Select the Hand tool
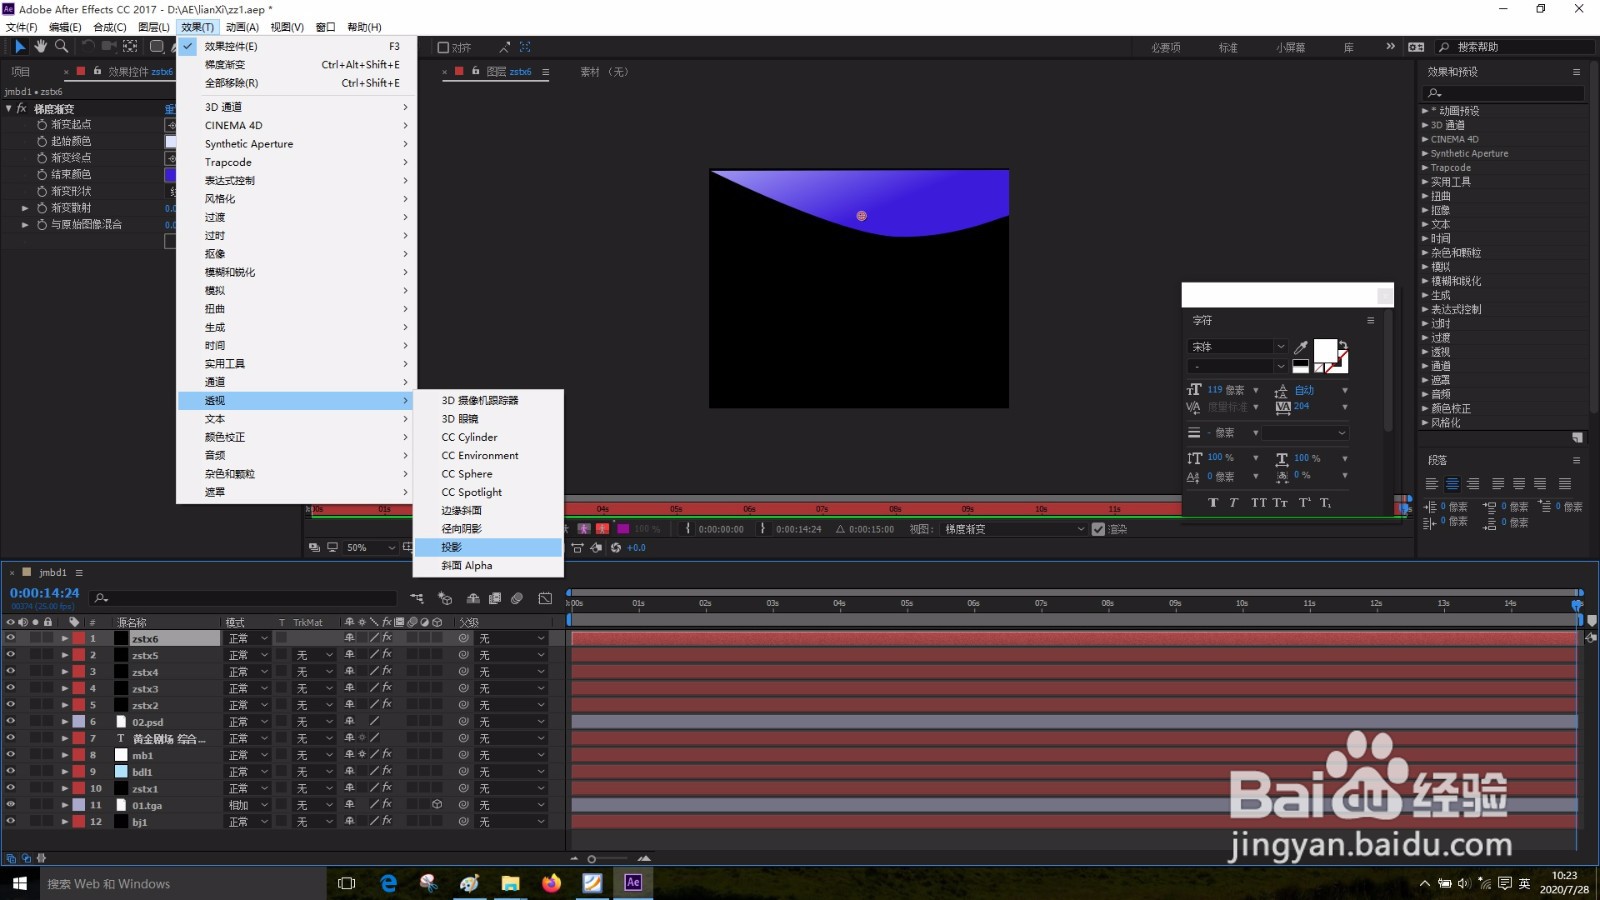Viewport: 1600px width, 900px height. (x=41, y=46)
